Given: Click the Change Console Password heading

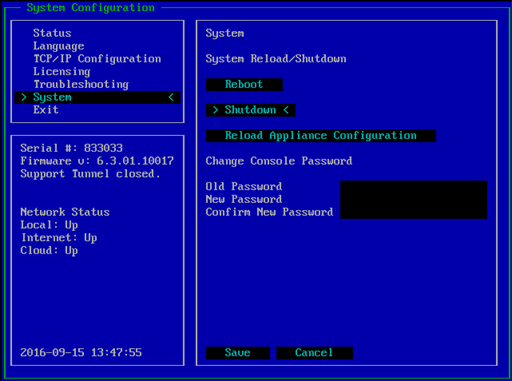Looking at the screenshot, I should point(279,161).
